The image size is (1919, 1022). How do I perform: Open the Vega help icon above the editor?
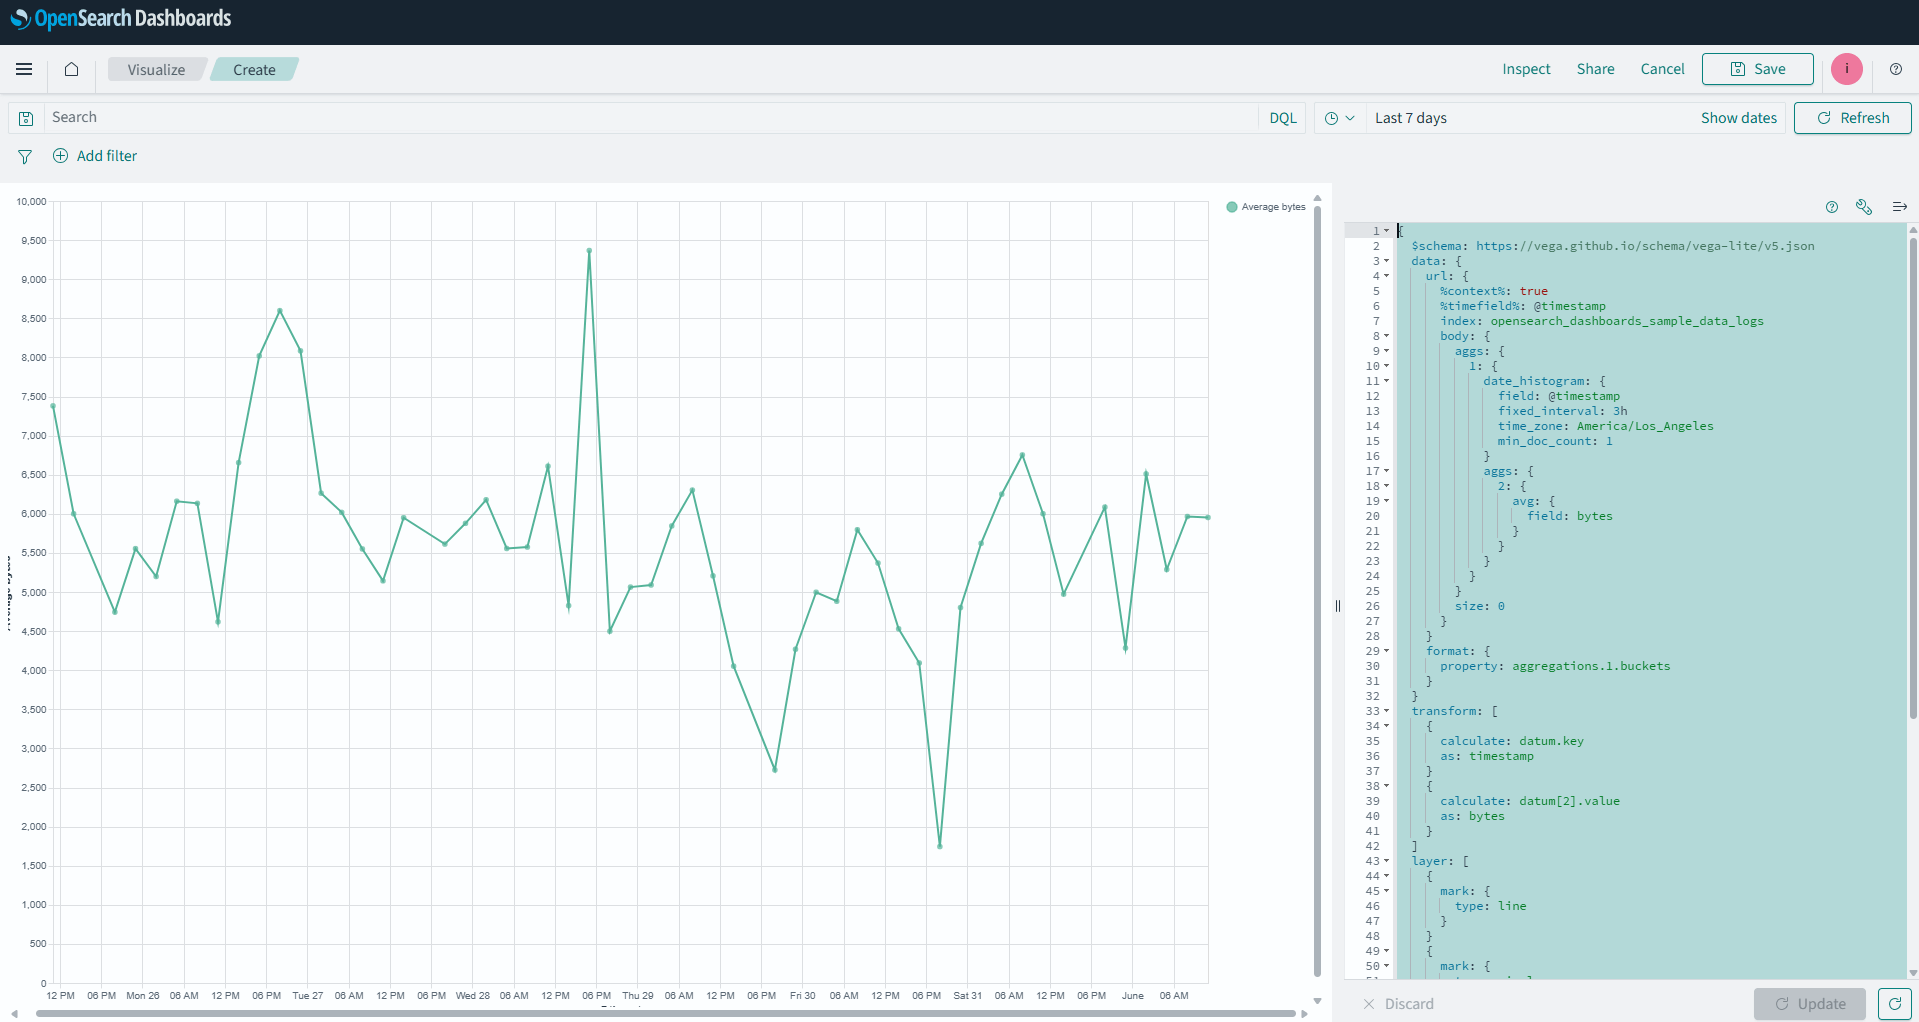pyautogui.click(x=1832, y=207)
